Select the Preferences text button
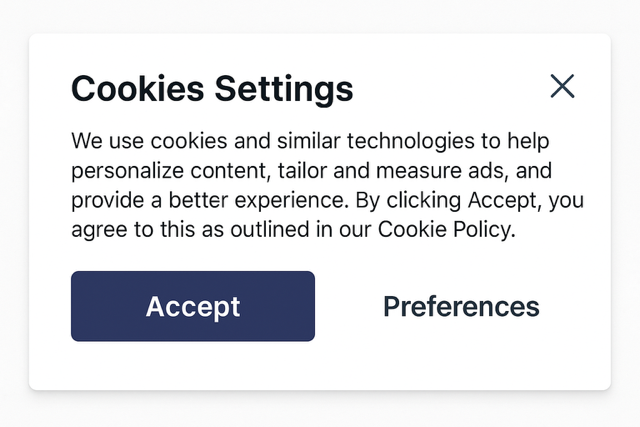 [x=461, y=307]
